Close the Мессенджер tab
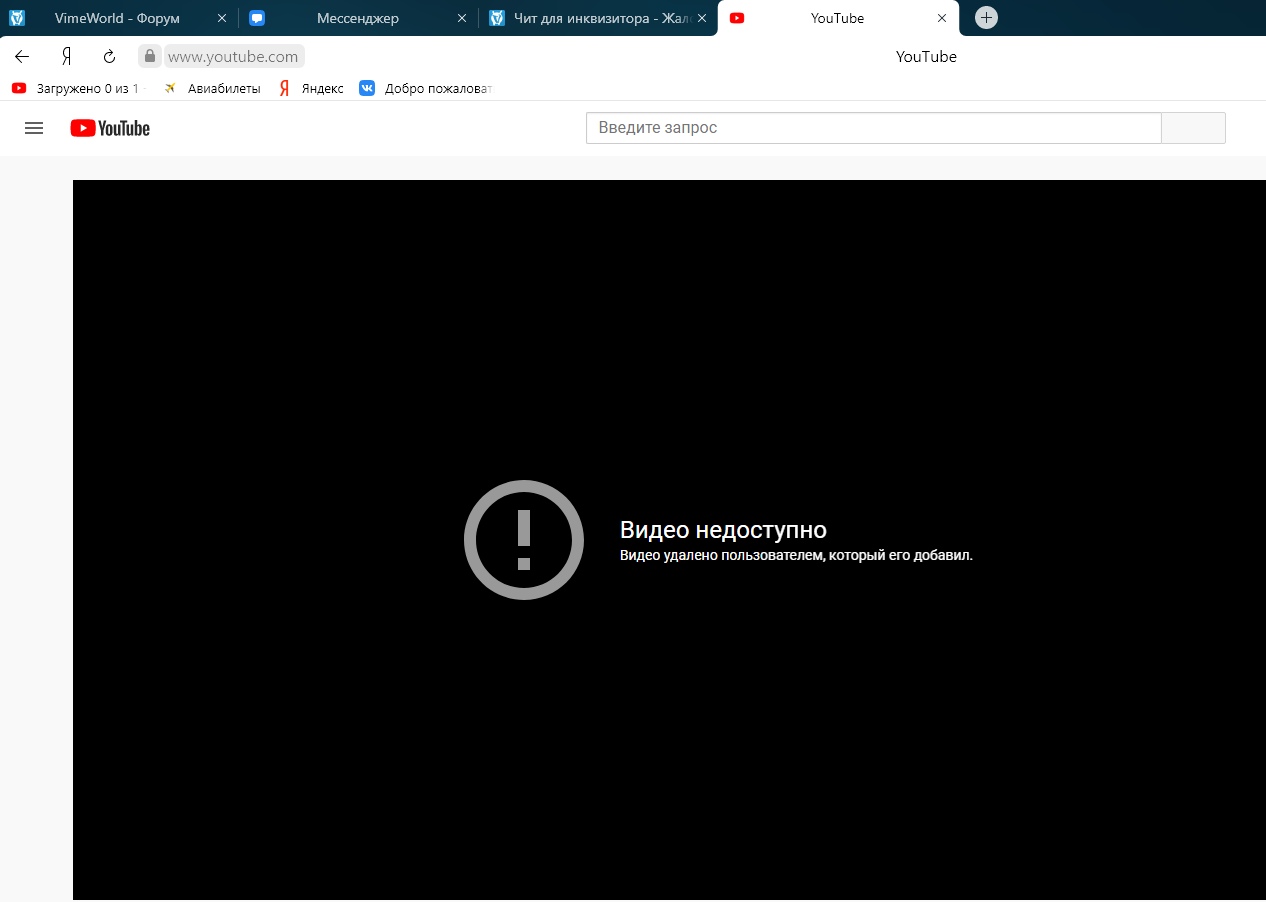Screen dimensions: 1266x902 461,18
